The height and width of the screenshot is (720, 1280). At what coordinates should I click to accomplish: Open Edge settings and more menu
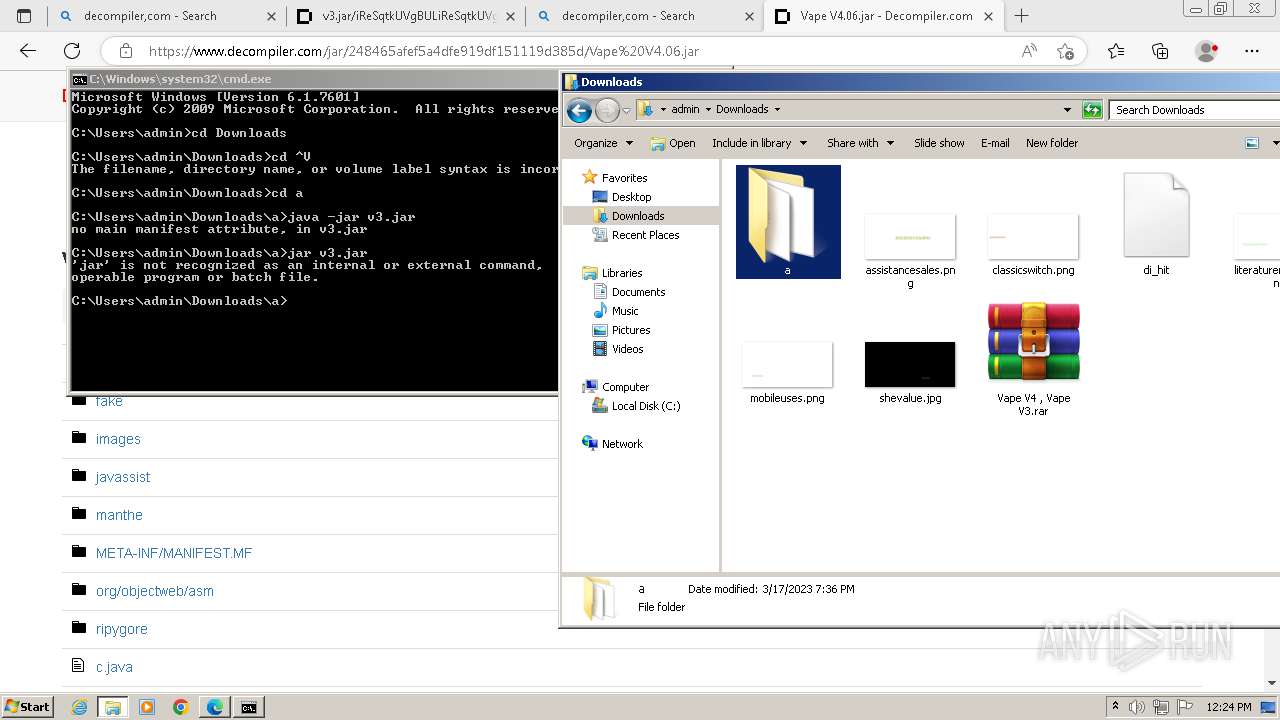click(1252, 51)
